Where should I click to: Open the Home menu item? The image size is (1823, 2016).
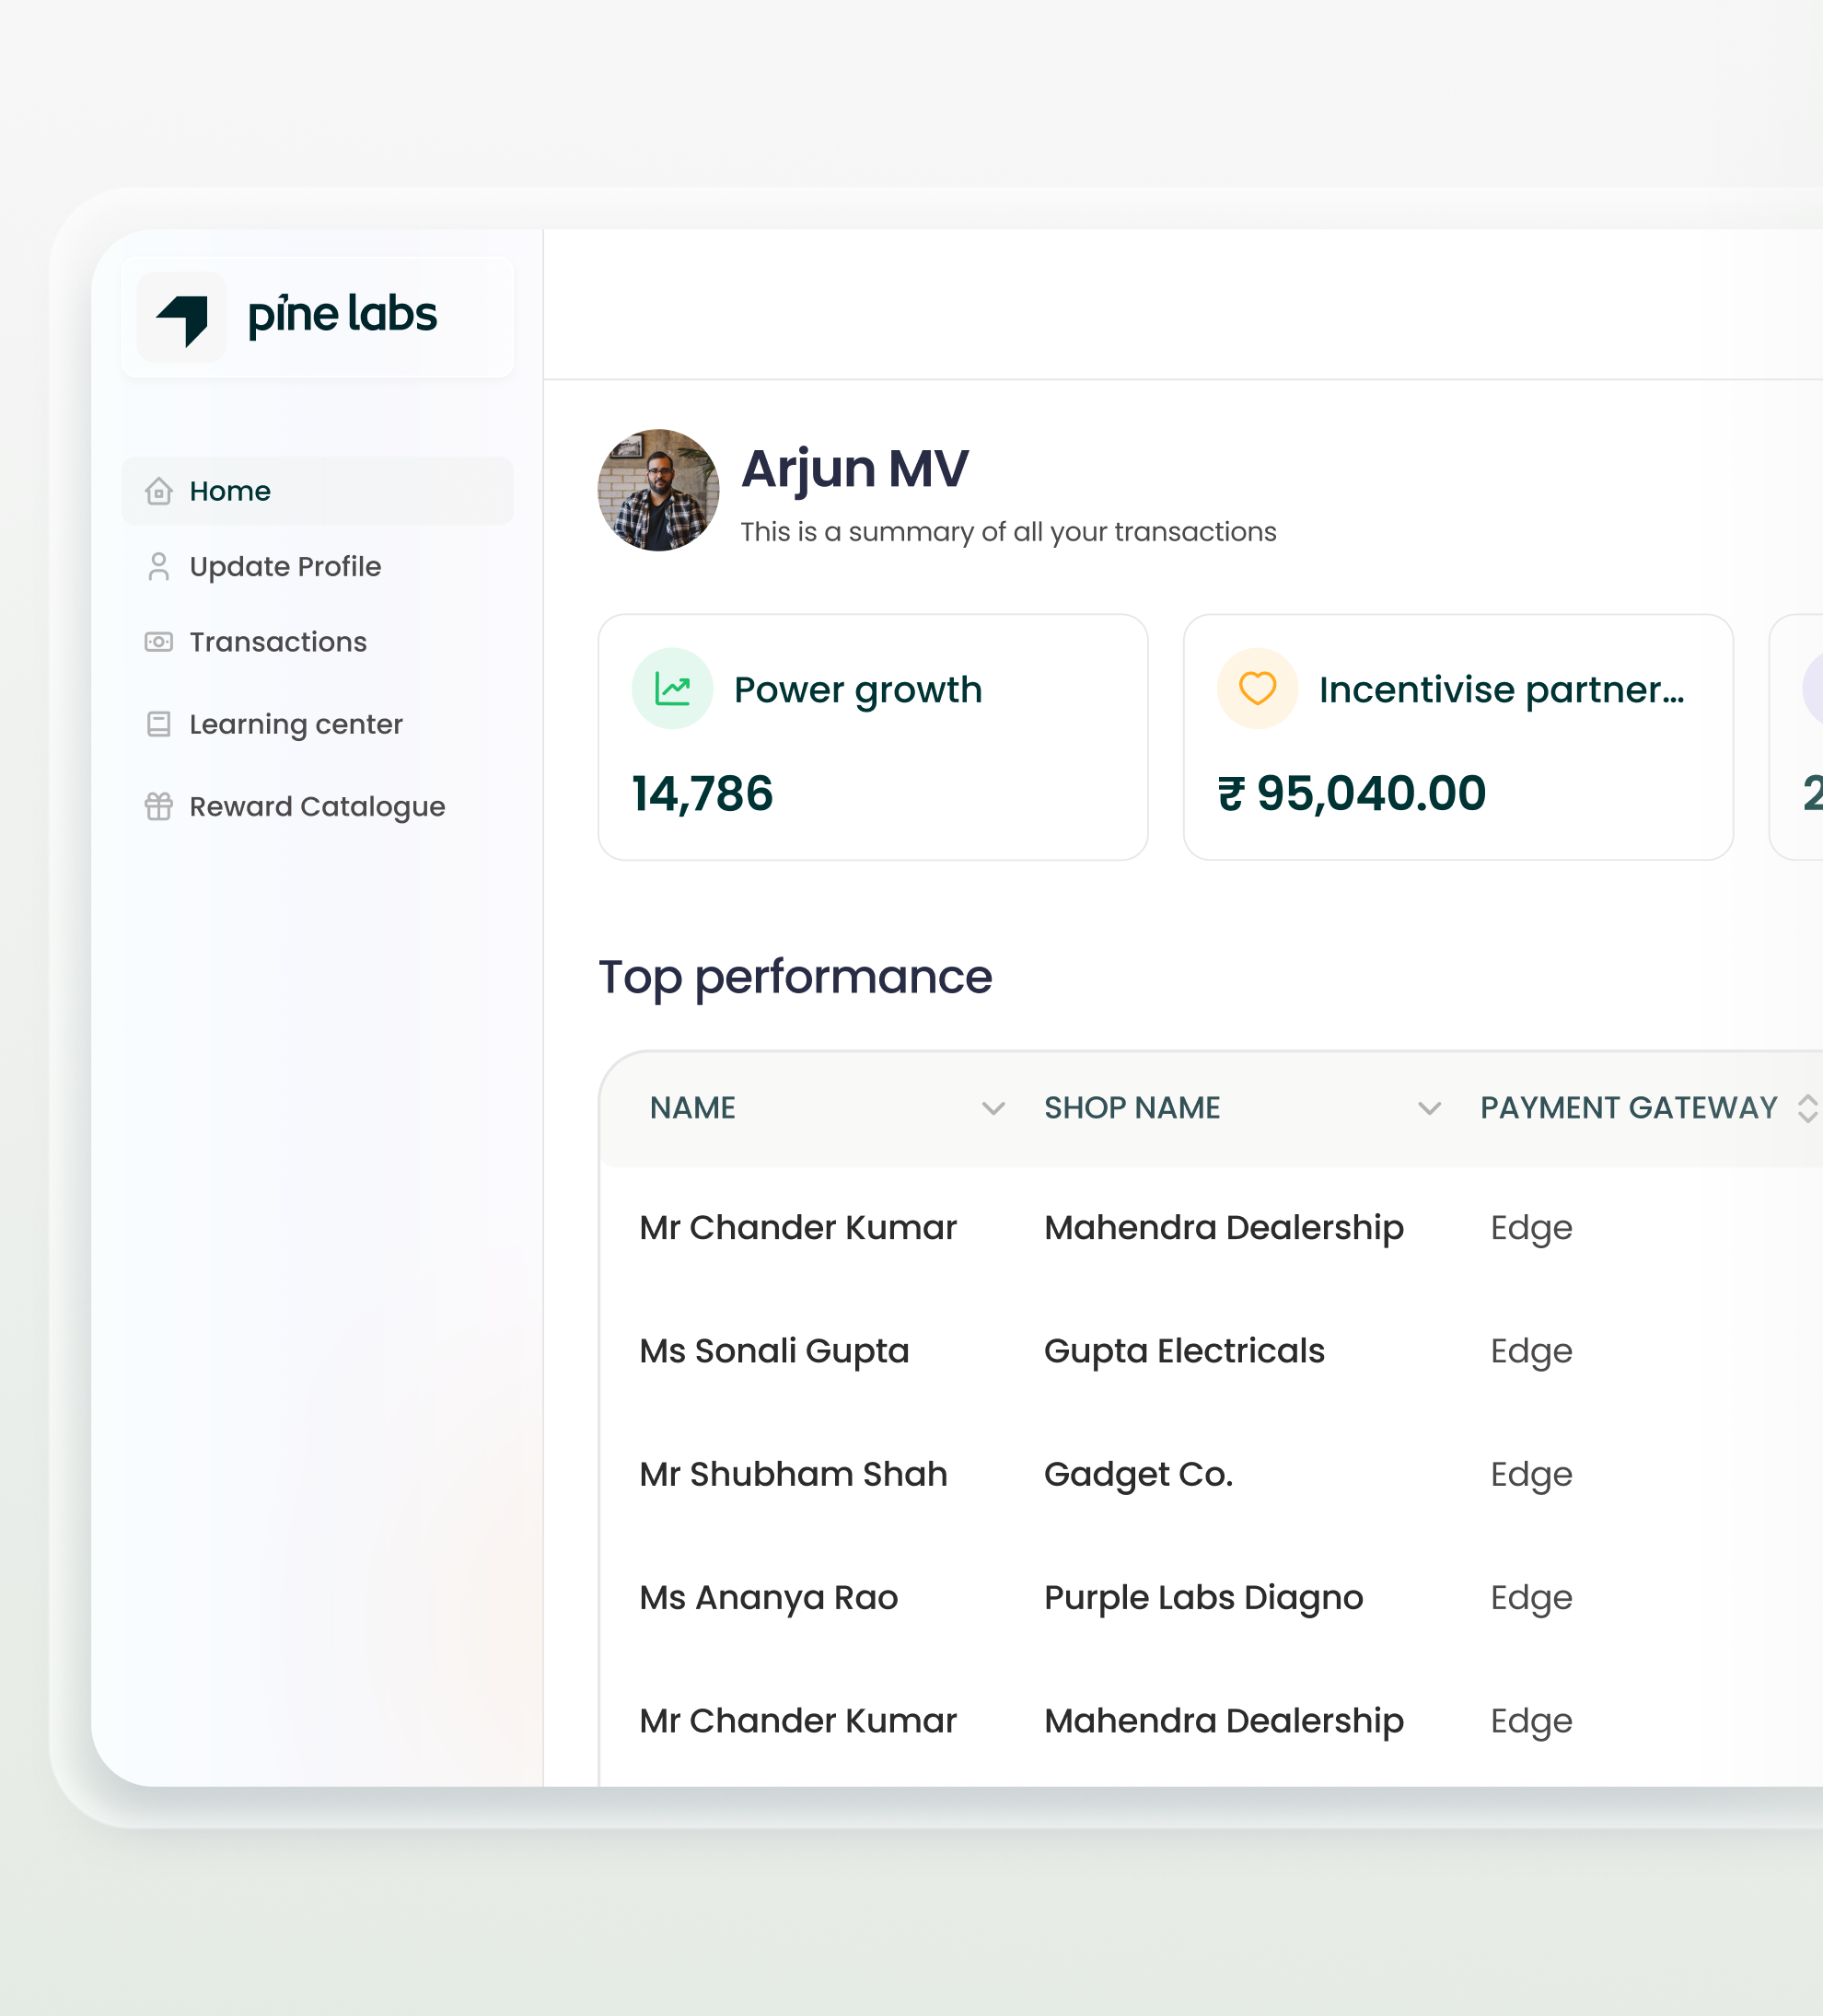[317, 491]
